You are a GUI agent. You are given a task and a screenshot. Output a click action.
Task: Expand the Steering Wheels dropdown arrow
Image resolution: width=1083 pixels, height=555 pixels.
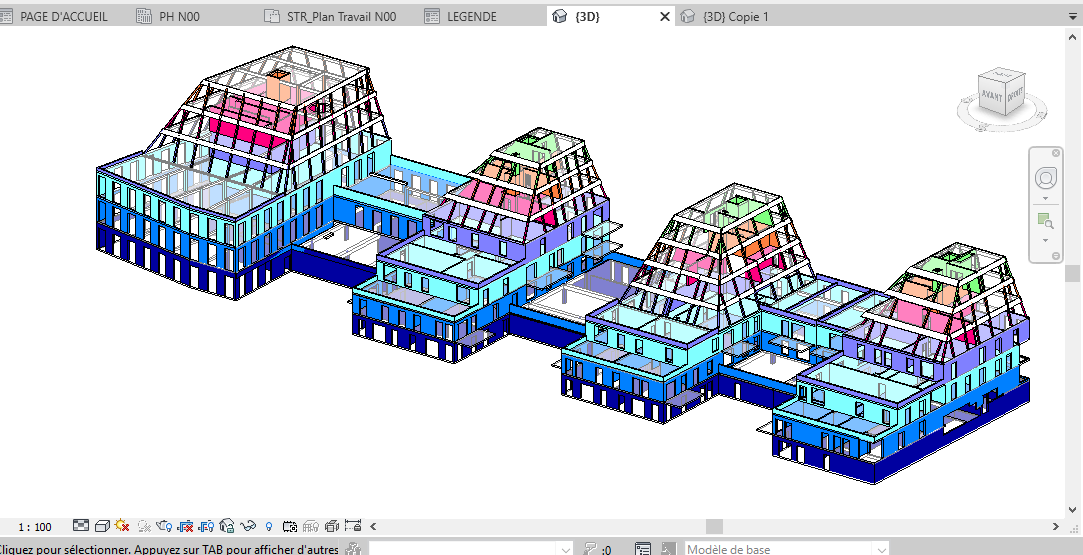[1045, 198]
